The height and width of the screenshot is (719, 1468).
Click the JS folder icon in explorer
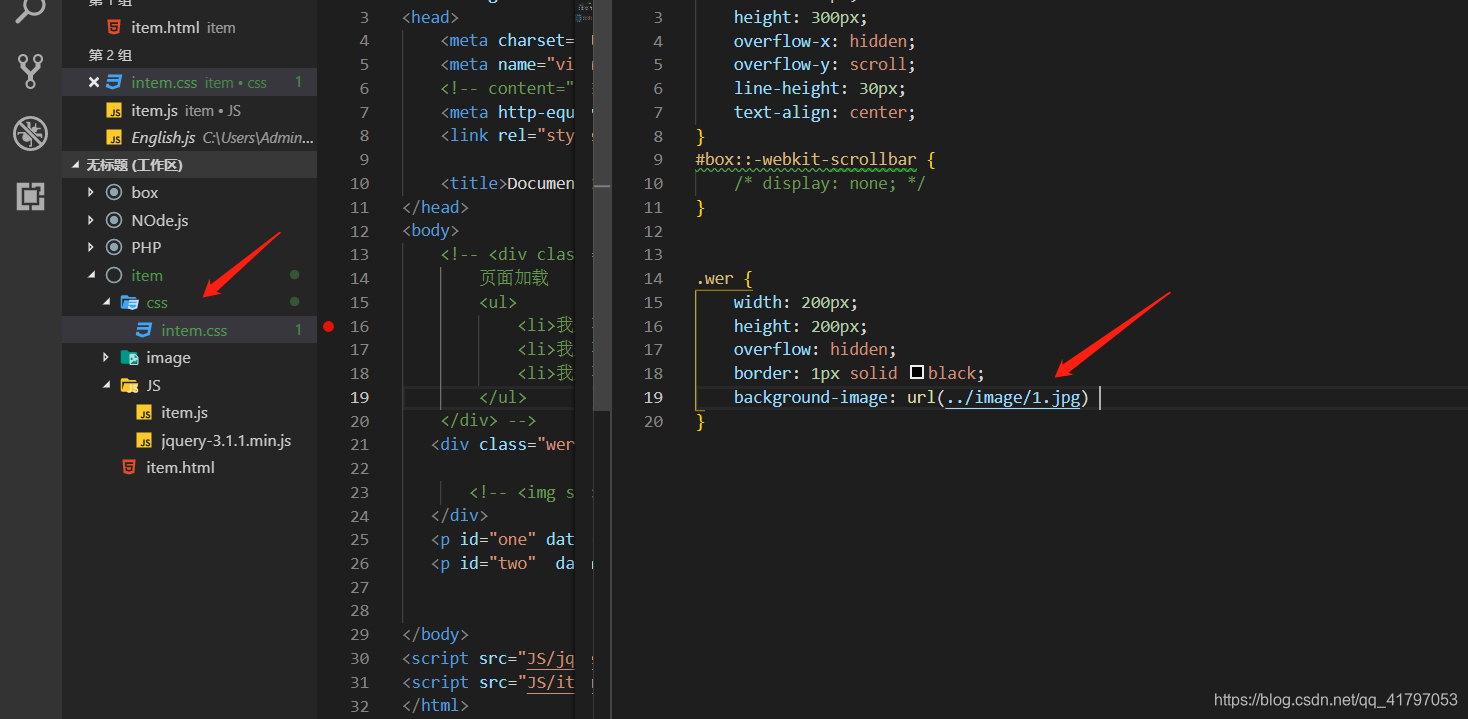pyautogui.click(x=129, y=385)
